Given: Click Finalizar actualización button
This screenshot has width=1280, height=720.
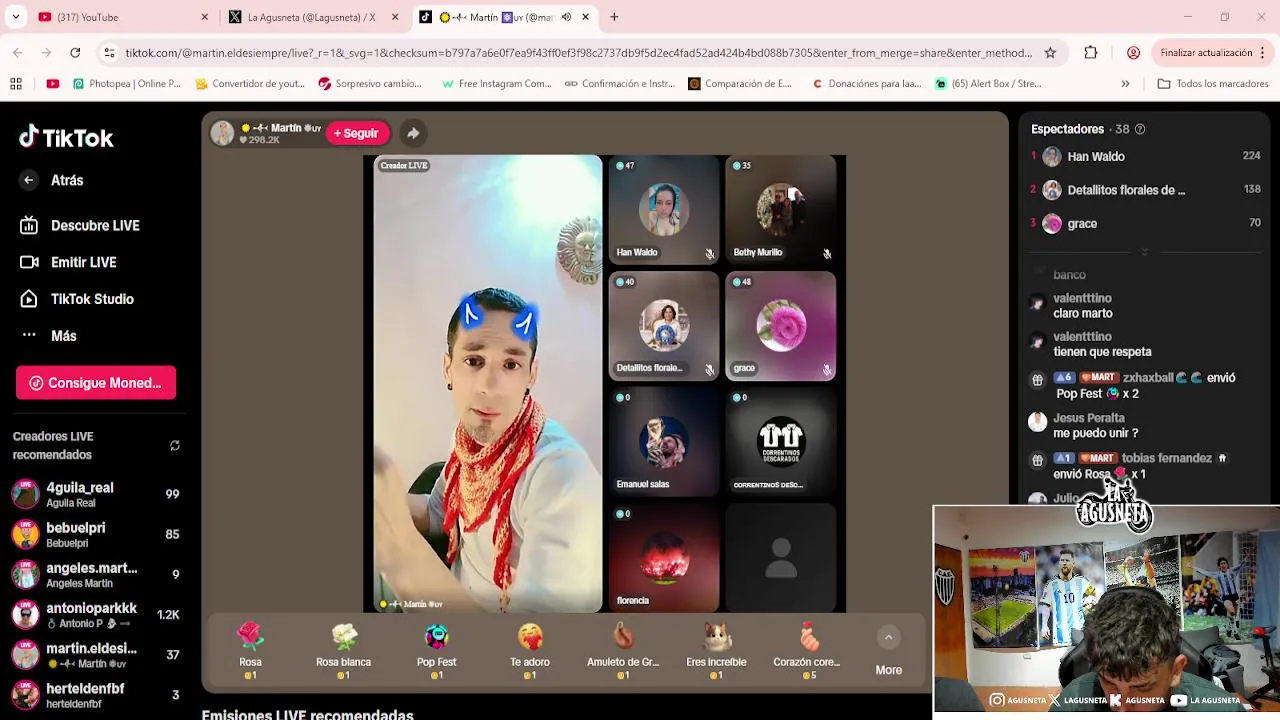Looking at the screenshot, I should point(1206,53).
